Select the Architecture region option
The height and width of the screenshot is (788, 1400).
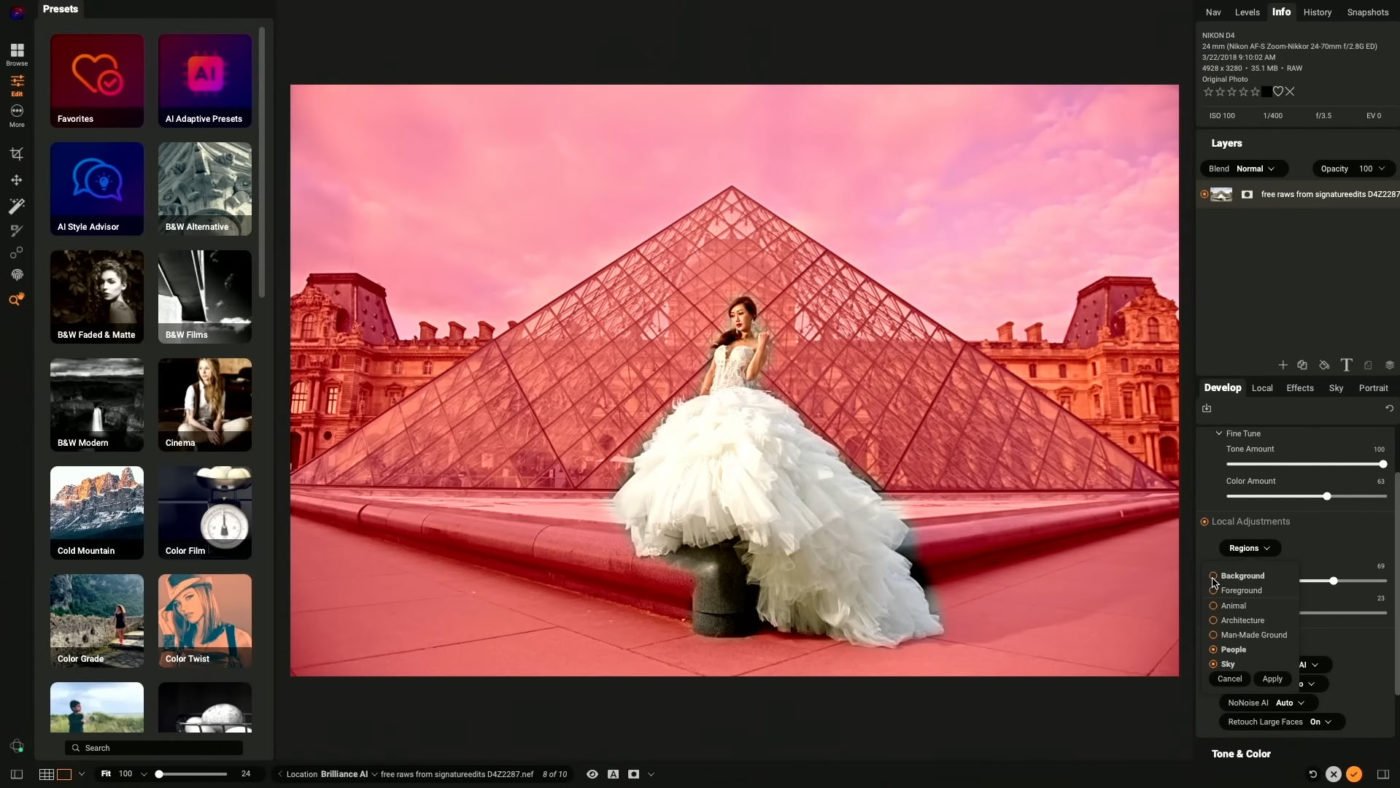1238,620
